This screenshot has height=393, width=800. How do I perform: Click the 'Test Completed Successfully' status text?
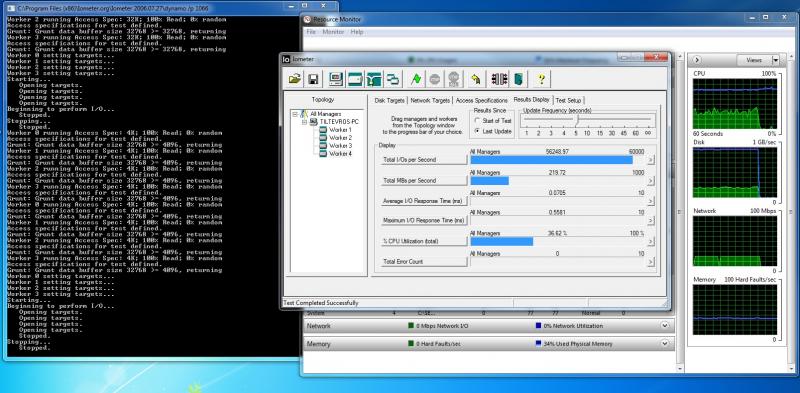point(321,303)
